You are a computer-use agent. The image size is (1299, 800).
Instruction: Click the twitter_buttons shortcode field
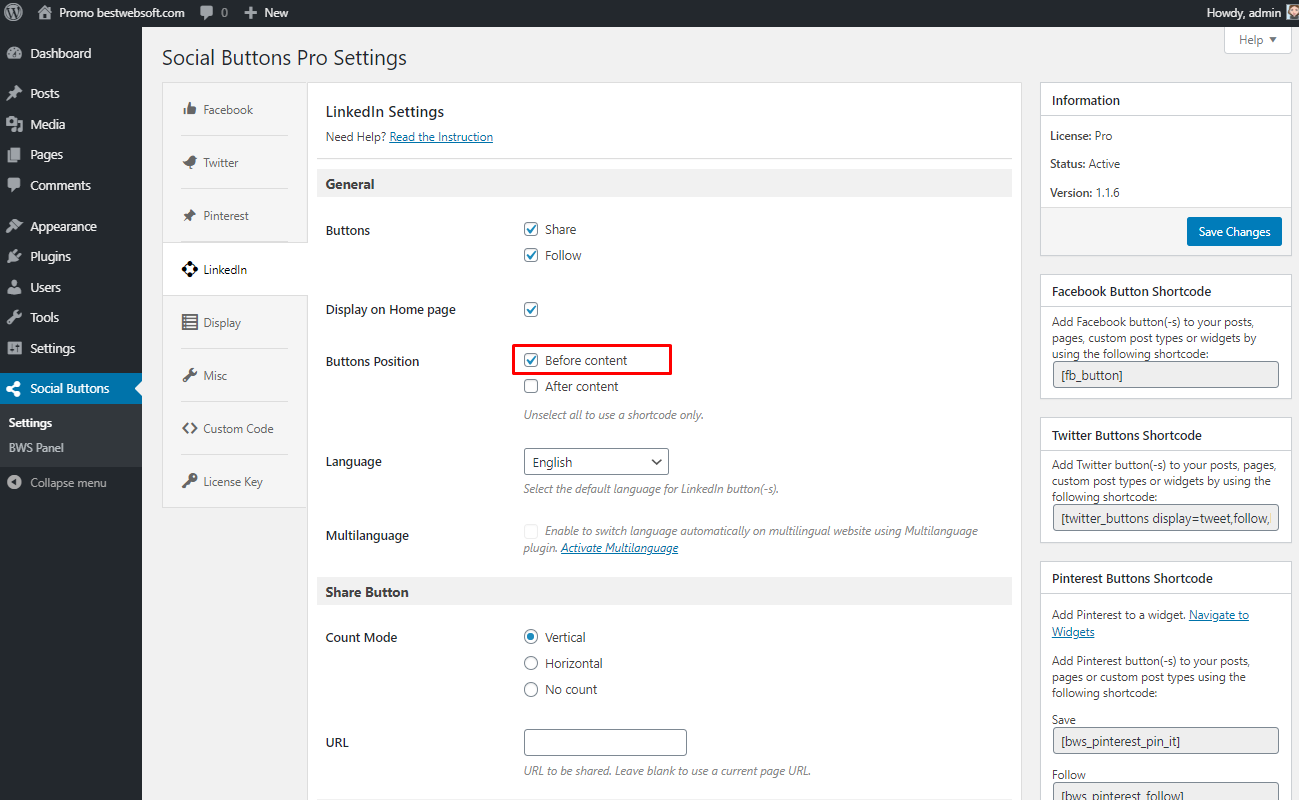[x=1165, y=518]
